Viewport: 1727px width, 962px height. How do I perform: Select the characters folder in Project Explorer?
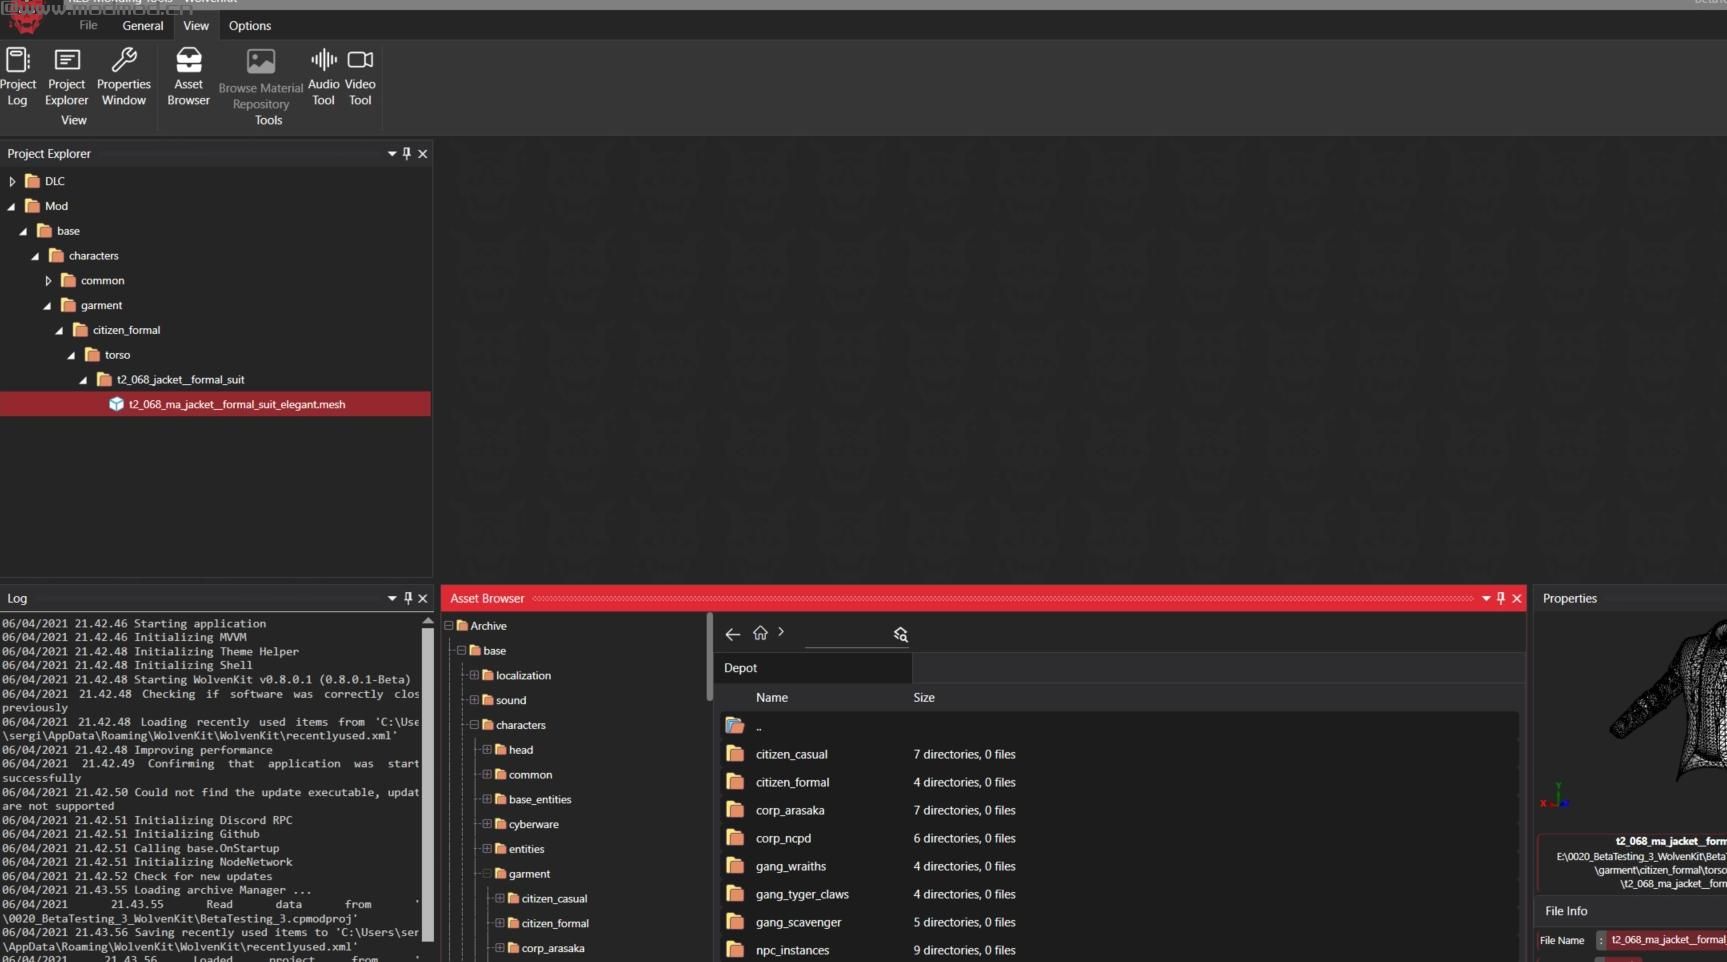click(x=94, y=256)
